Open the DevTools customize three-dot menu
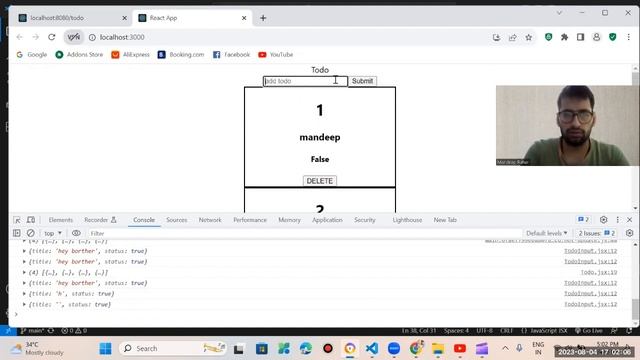The height and width of the screenshot is (360, 640). point(618,220)
